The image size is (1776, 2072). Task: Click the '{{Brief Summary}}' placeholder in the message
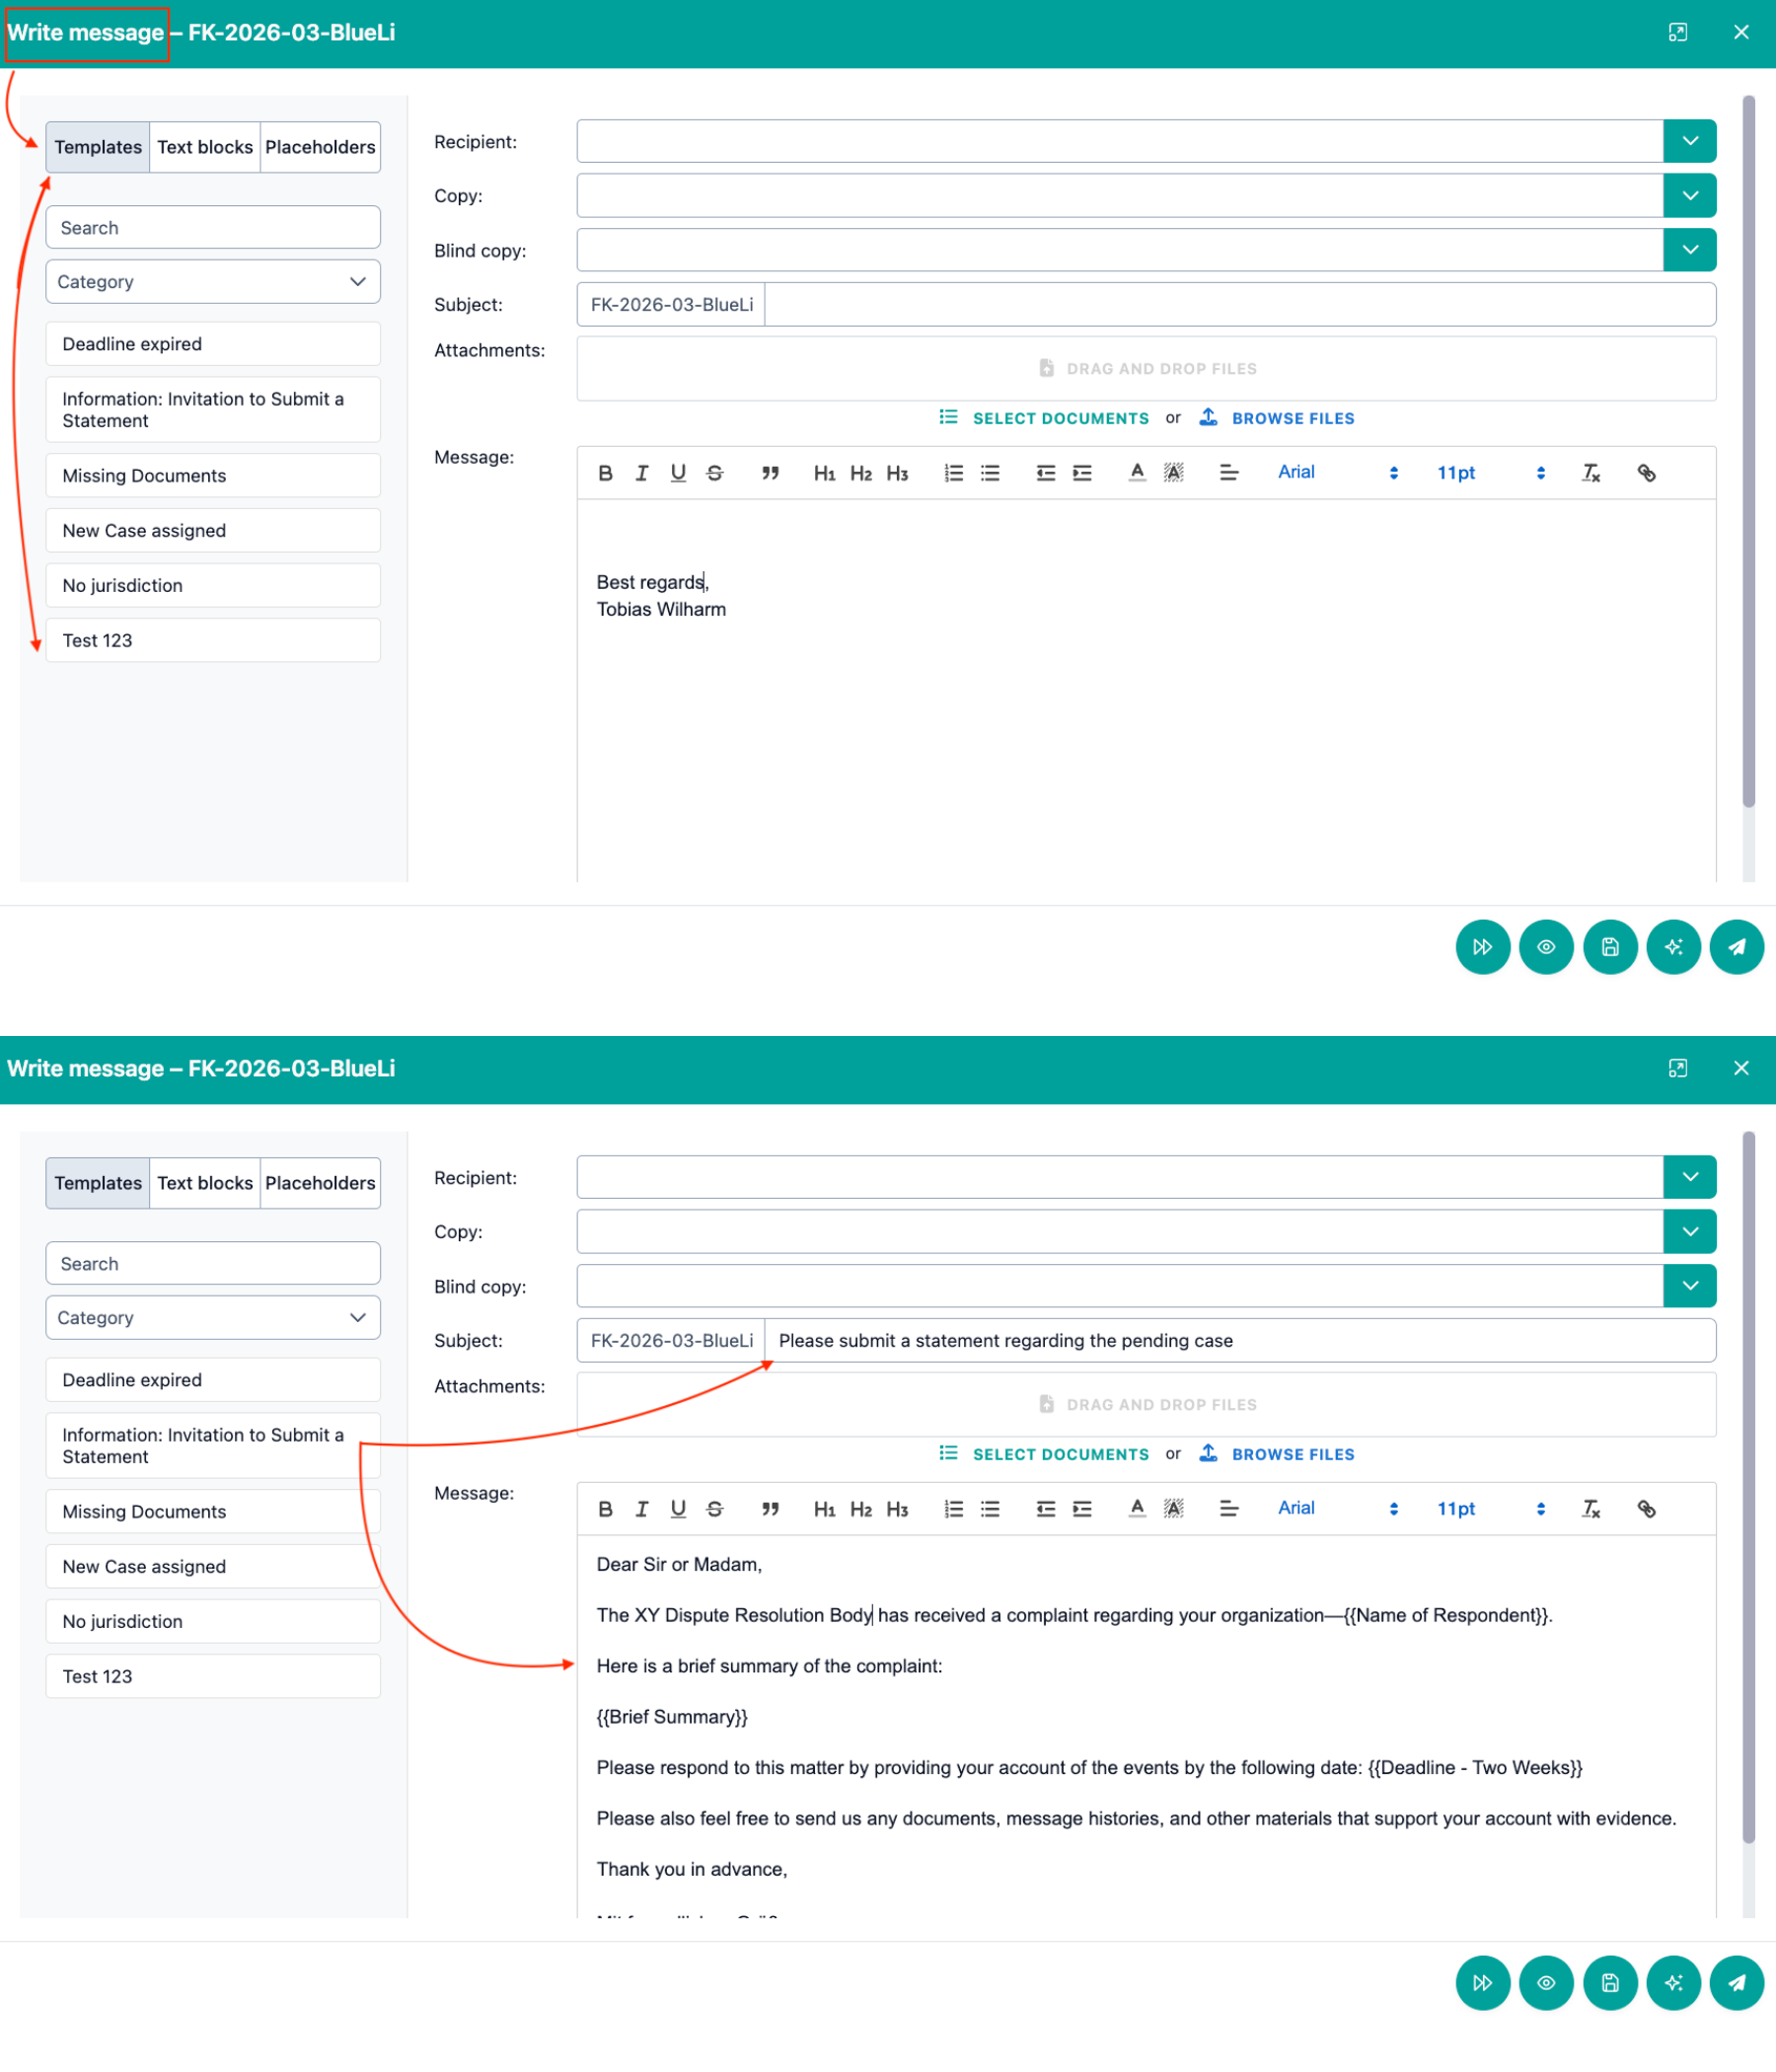pyautogui.click(x=672, y=1717)
